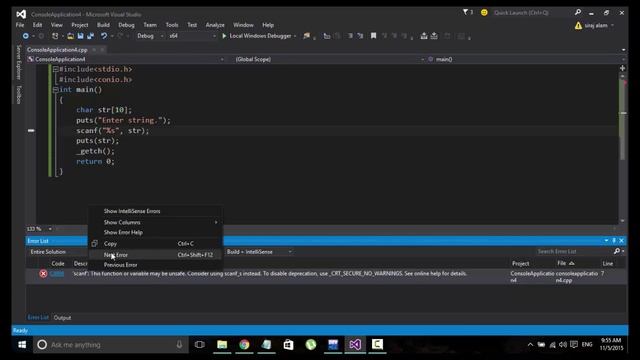This screenshot has width=640, height=360.
Task: Open Google Chrome from the taskbar
Action: pyautogui.click(x=244, y=345)
